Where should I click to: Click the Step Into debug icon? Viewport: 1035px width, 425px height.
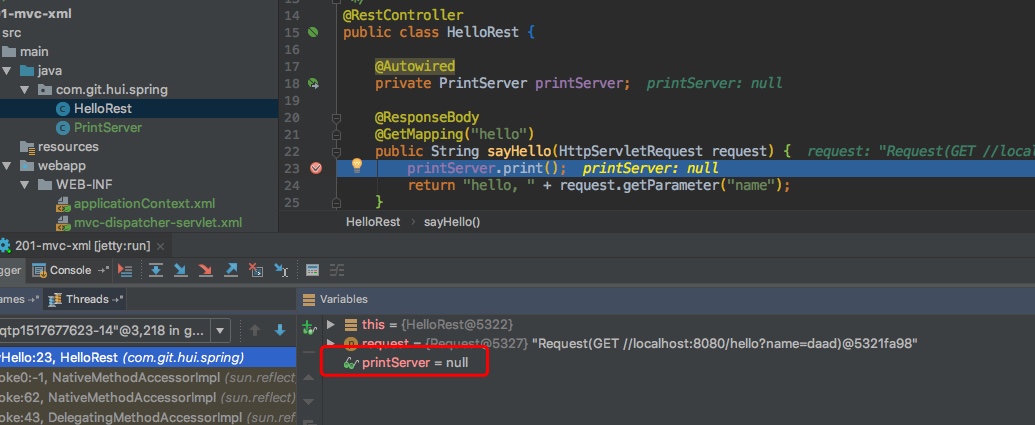point(181,270)
